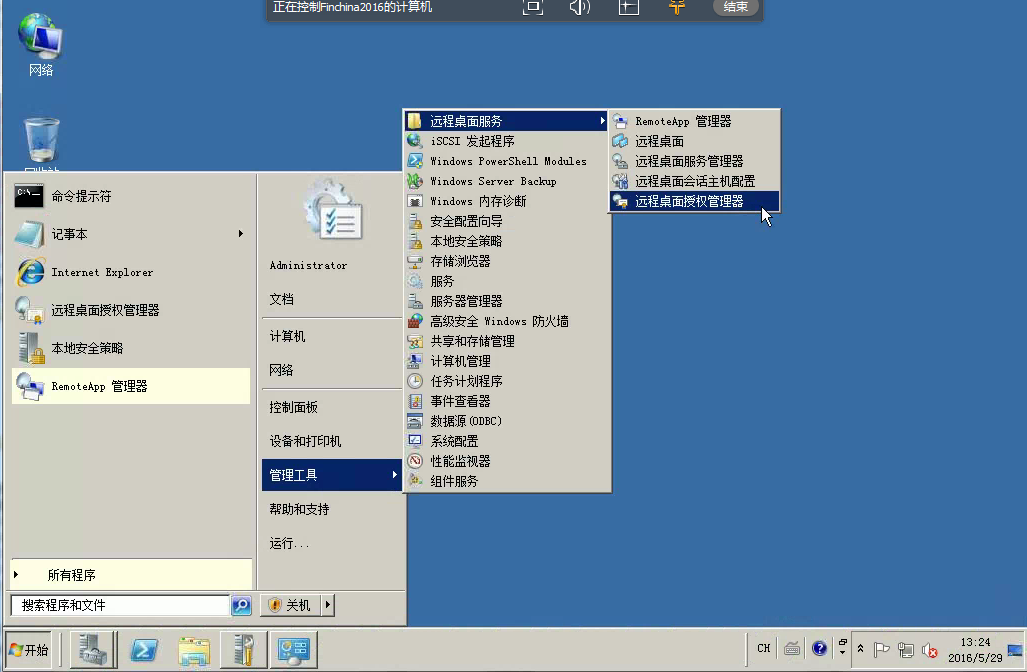1027x672 pixels.
Task: Expand the 记事本 jump list arrow
Action: pos(241,234)
